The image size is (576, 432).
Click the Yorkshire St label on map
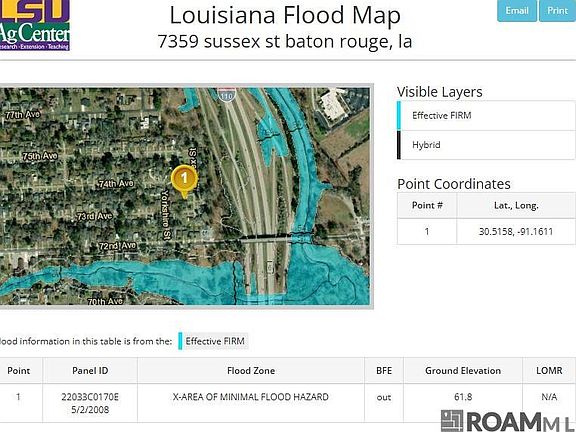(166, 215)
